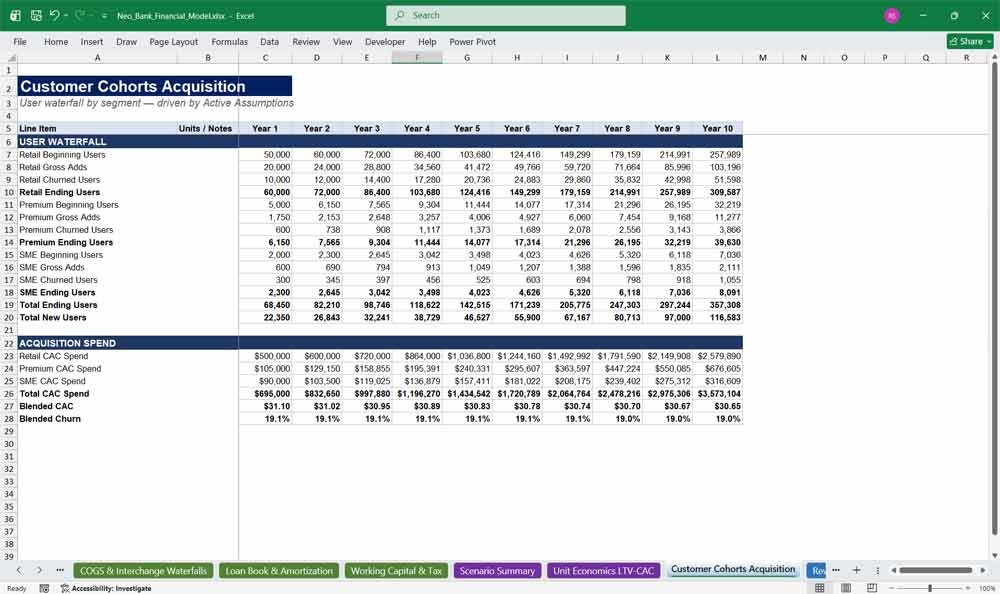The image size is (1000, 594).
Task: Click Accessibility: Investigate in status bar
Action: click(106, 588)
